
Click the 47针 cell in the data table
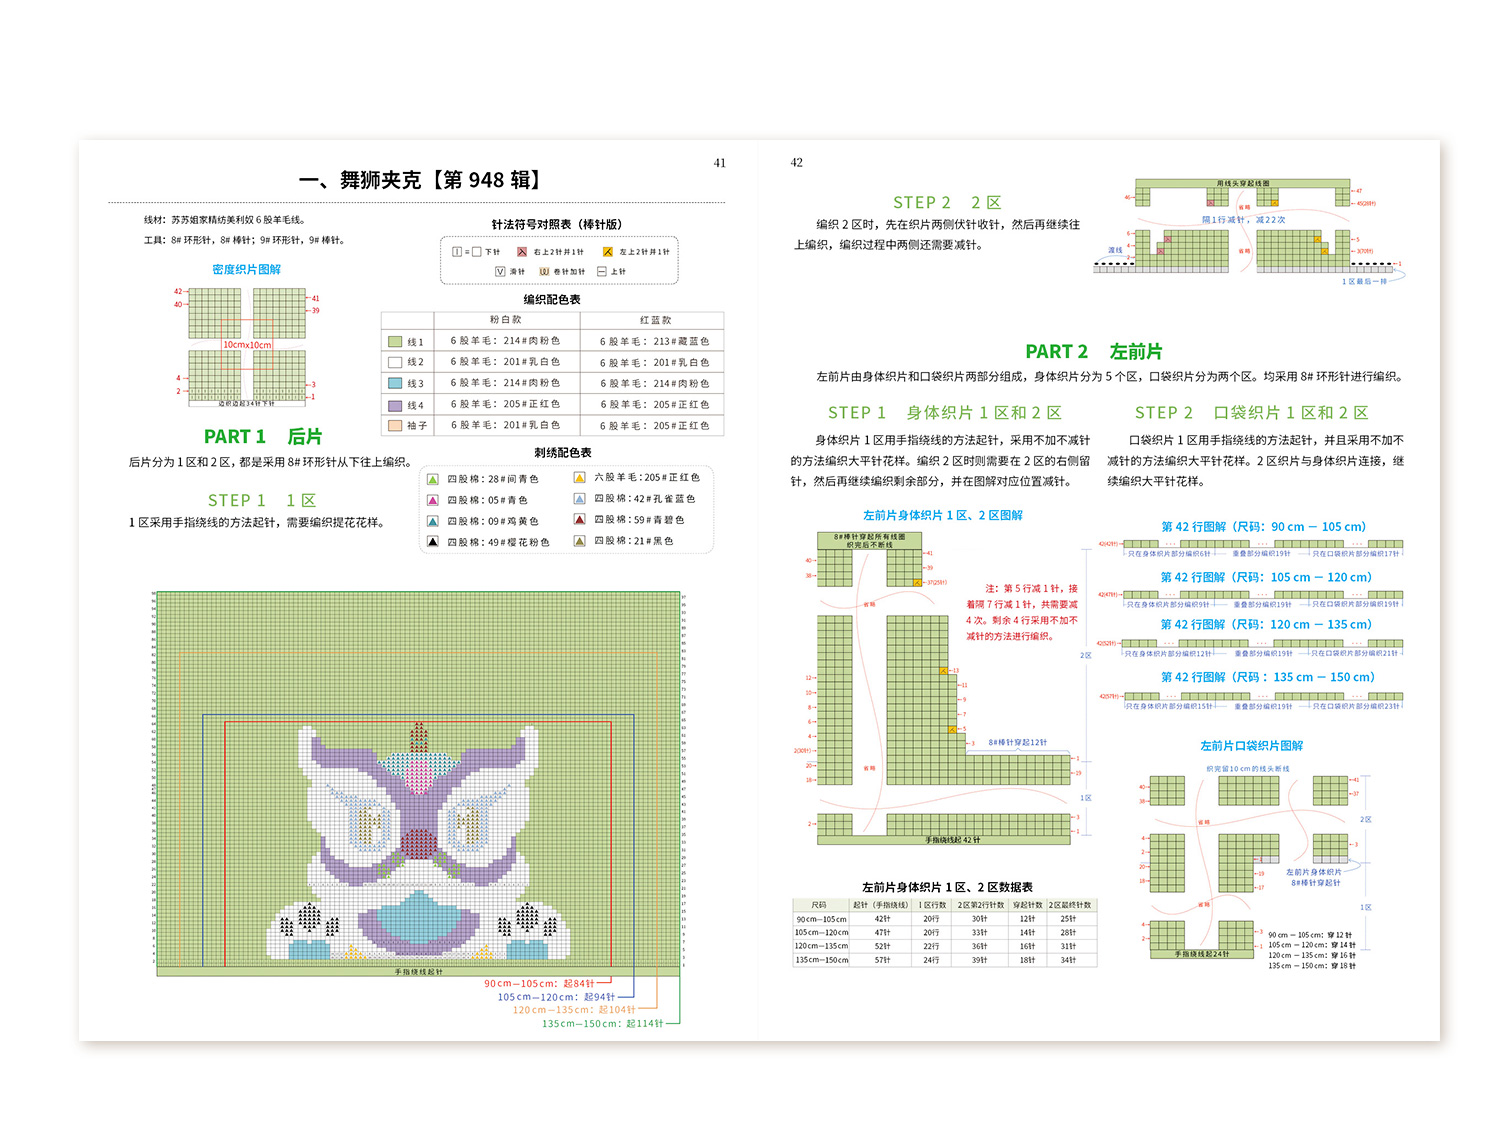tap(882, 932)
